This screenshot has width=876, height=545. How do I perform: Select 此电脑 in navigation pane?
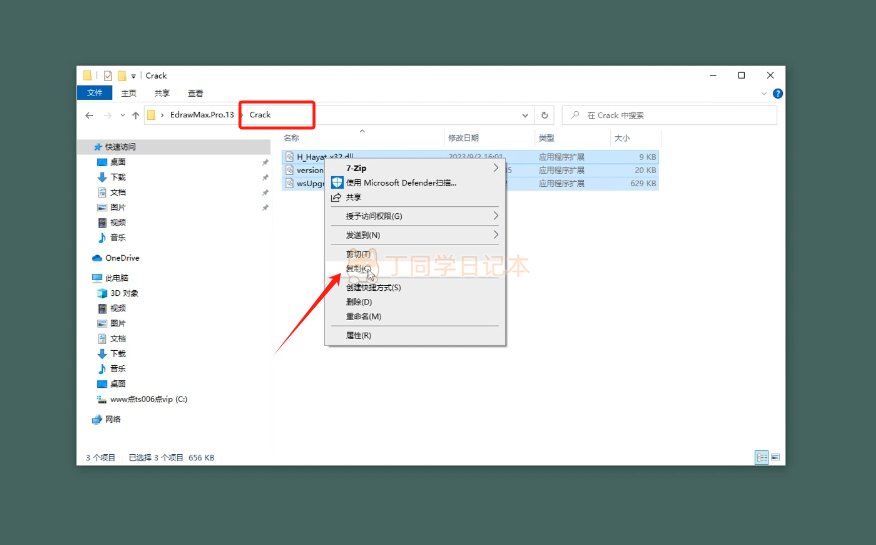tap(116, 278)
